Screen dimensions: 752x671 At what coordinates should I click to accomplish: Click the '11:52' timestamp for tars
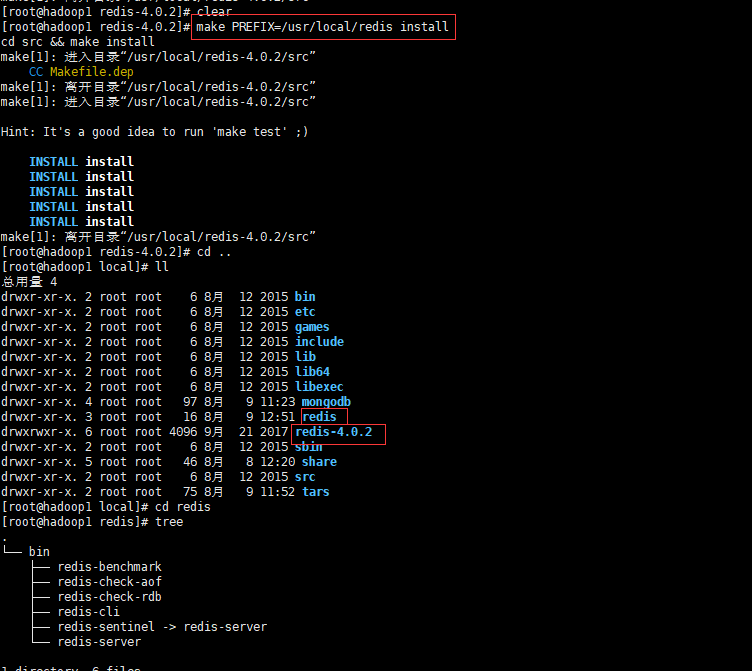click(x=278, y=492)
